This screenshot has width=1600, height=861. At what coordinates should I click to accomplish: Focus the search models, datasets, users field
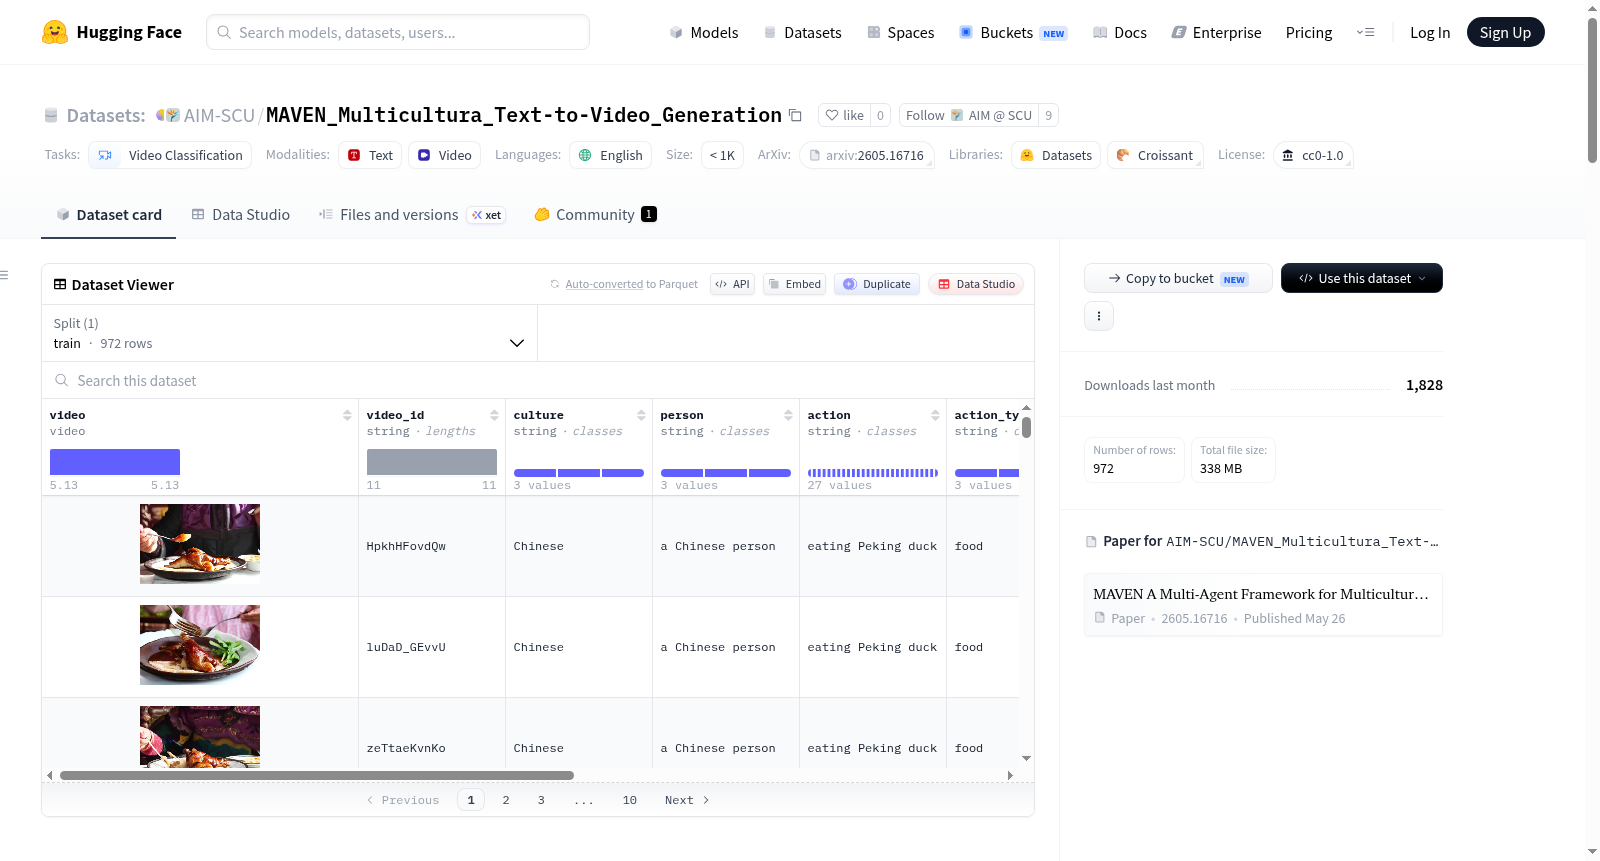click(398, 32)
